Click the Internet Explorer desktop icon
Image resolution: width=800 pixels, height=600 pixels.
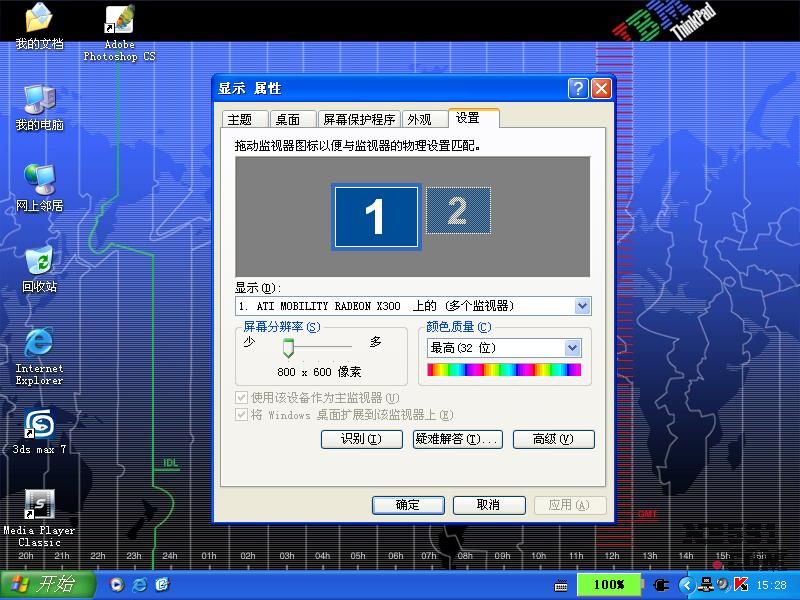point(39,344)
